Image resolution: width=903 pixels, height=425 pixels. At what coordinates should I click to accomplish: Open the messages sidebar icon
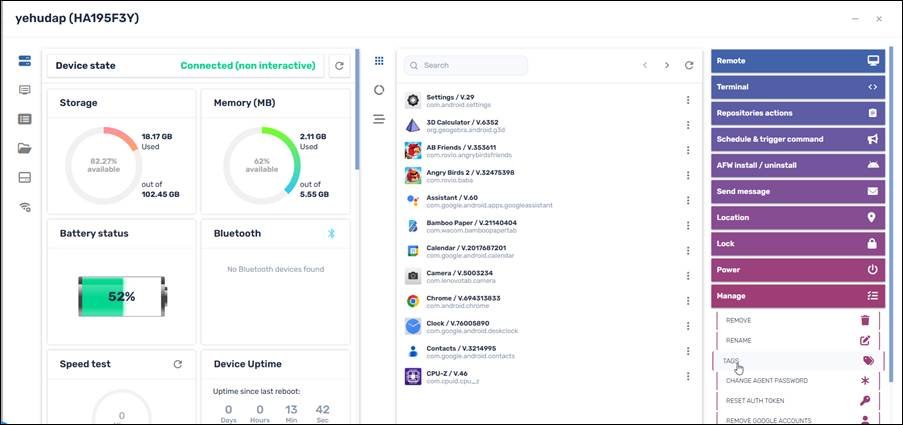pos(25,90)
